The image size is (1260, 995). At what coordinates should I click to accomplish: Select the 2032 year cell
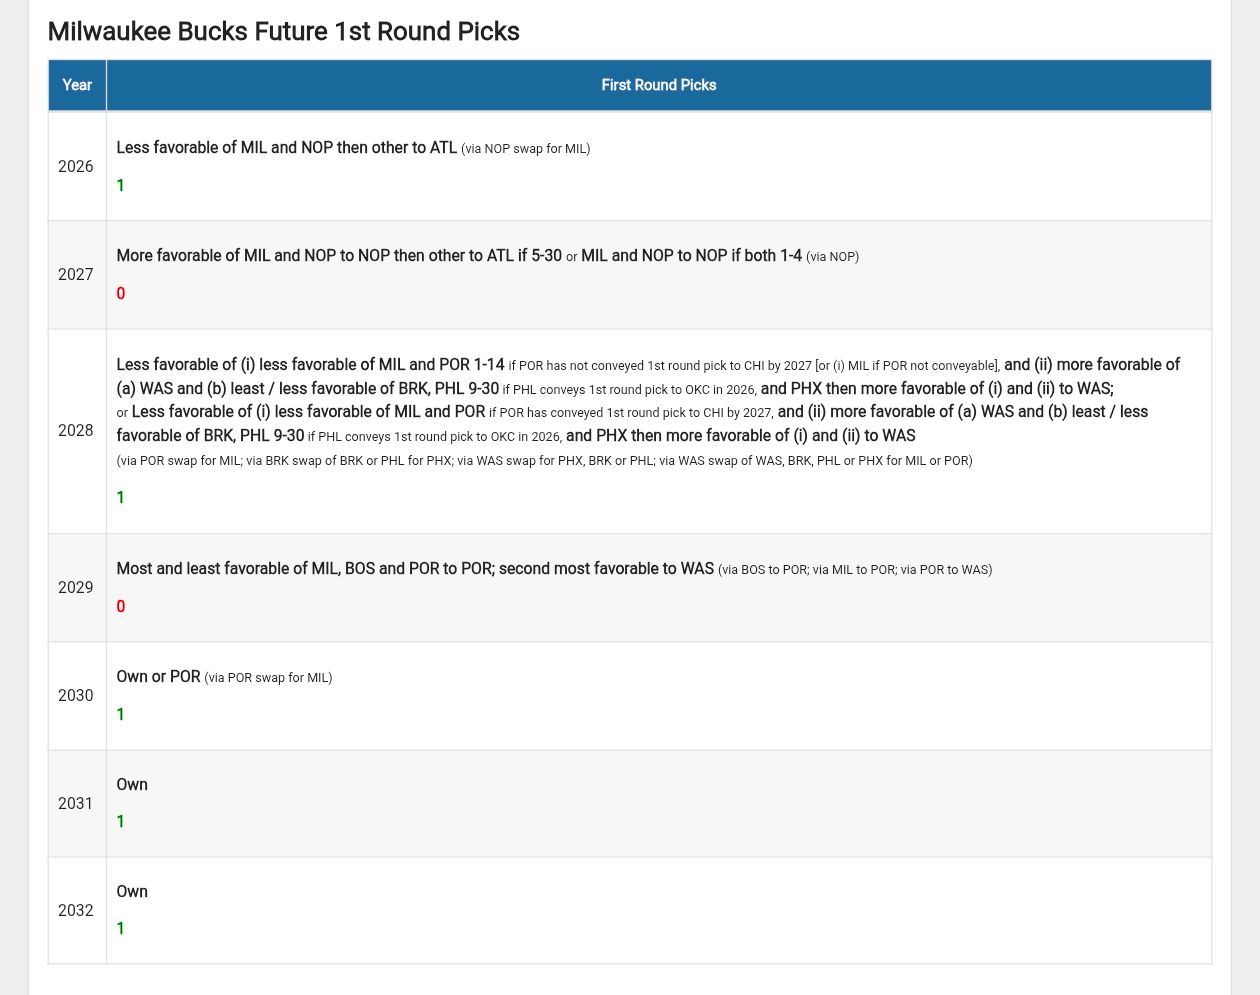(x=76, y=910)
